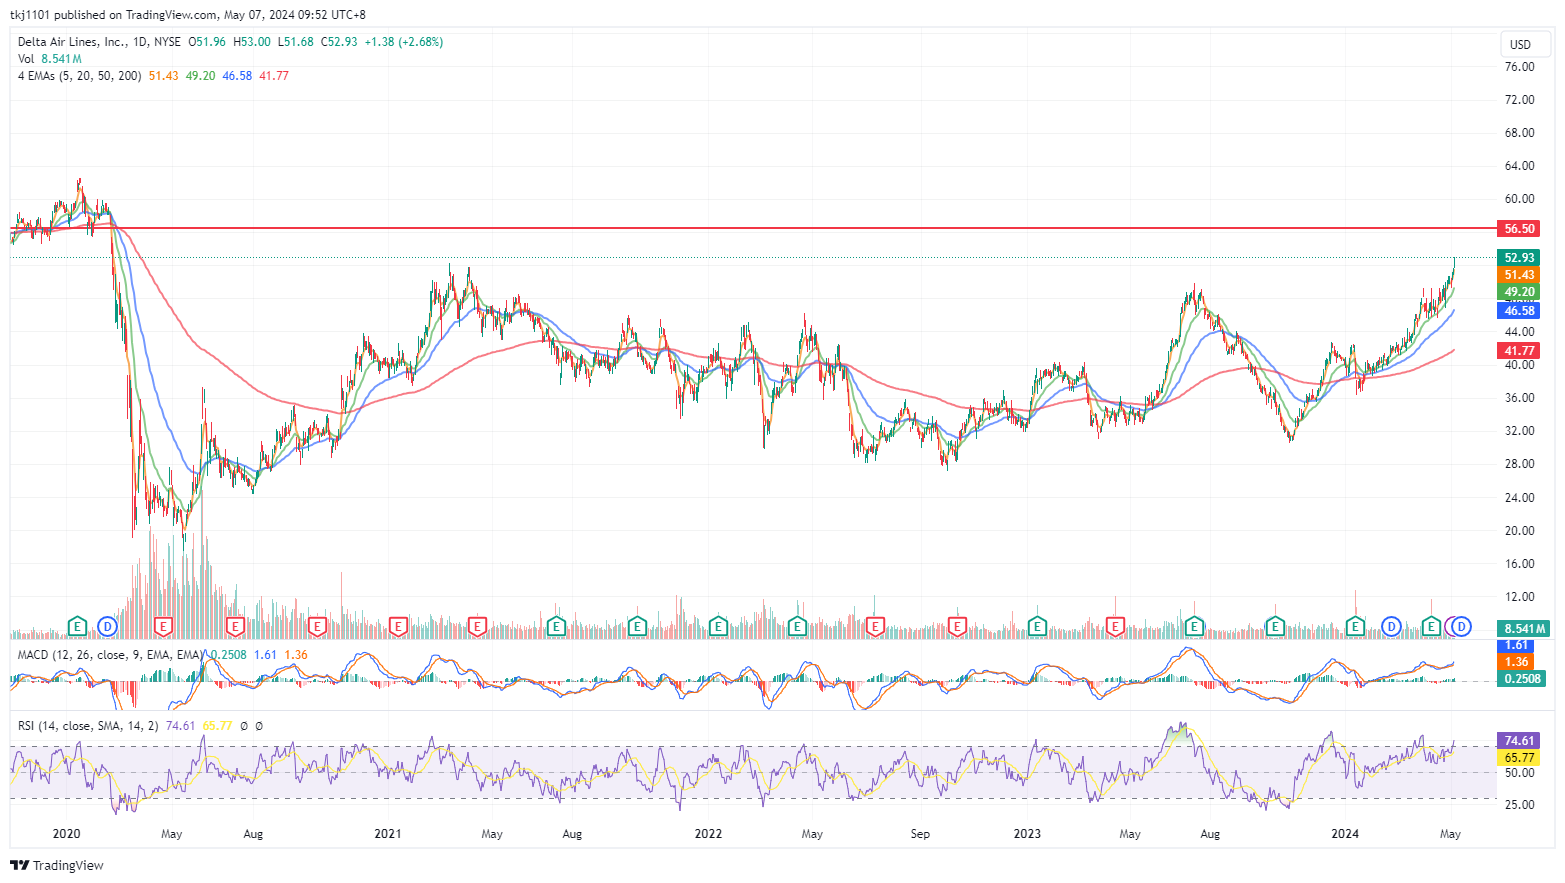Image resolution: width=1565 pixels, height=883 pixels.
Task: Select the green earnings marker for July 2023
Action: 1194,627
